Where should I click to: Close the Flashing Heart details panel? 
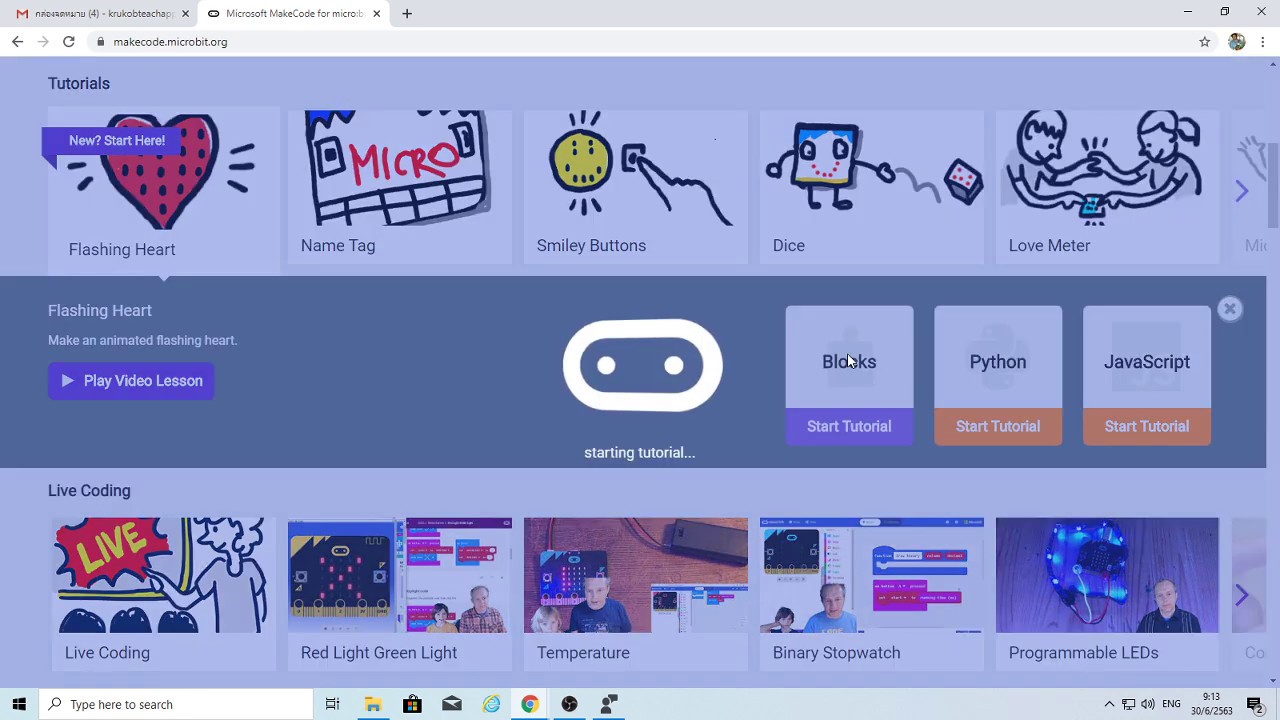tap(1230, 309)
